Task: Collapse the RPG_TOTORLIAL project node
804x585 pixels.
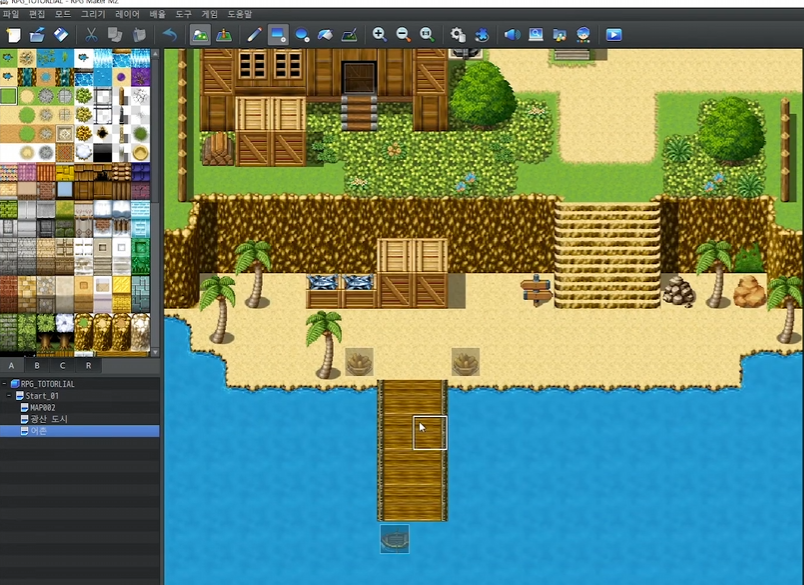Action: pos(5,384)
